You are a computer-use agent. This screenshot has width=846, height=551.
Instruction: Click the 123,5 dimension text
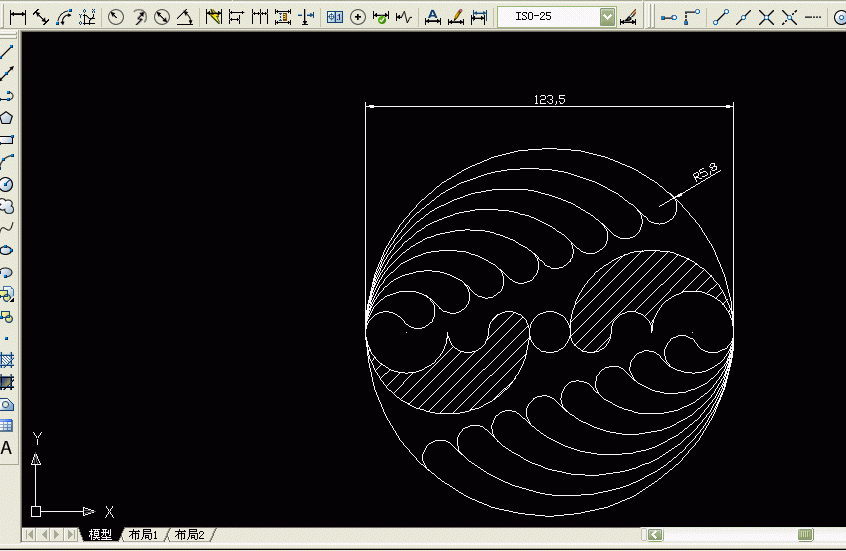tap(549, 99)
